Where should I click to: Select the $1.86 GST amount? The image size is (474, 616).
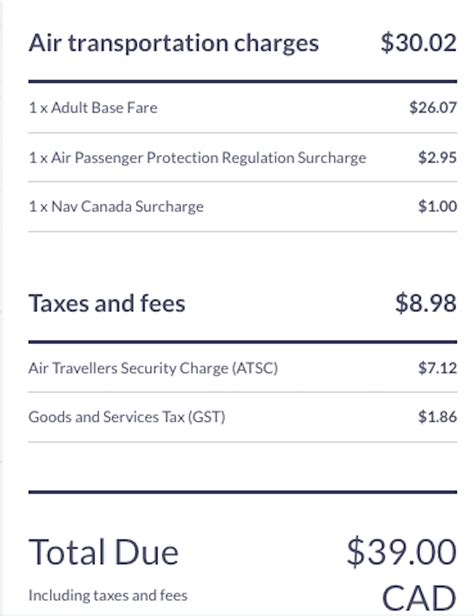[x=437, y=417]
